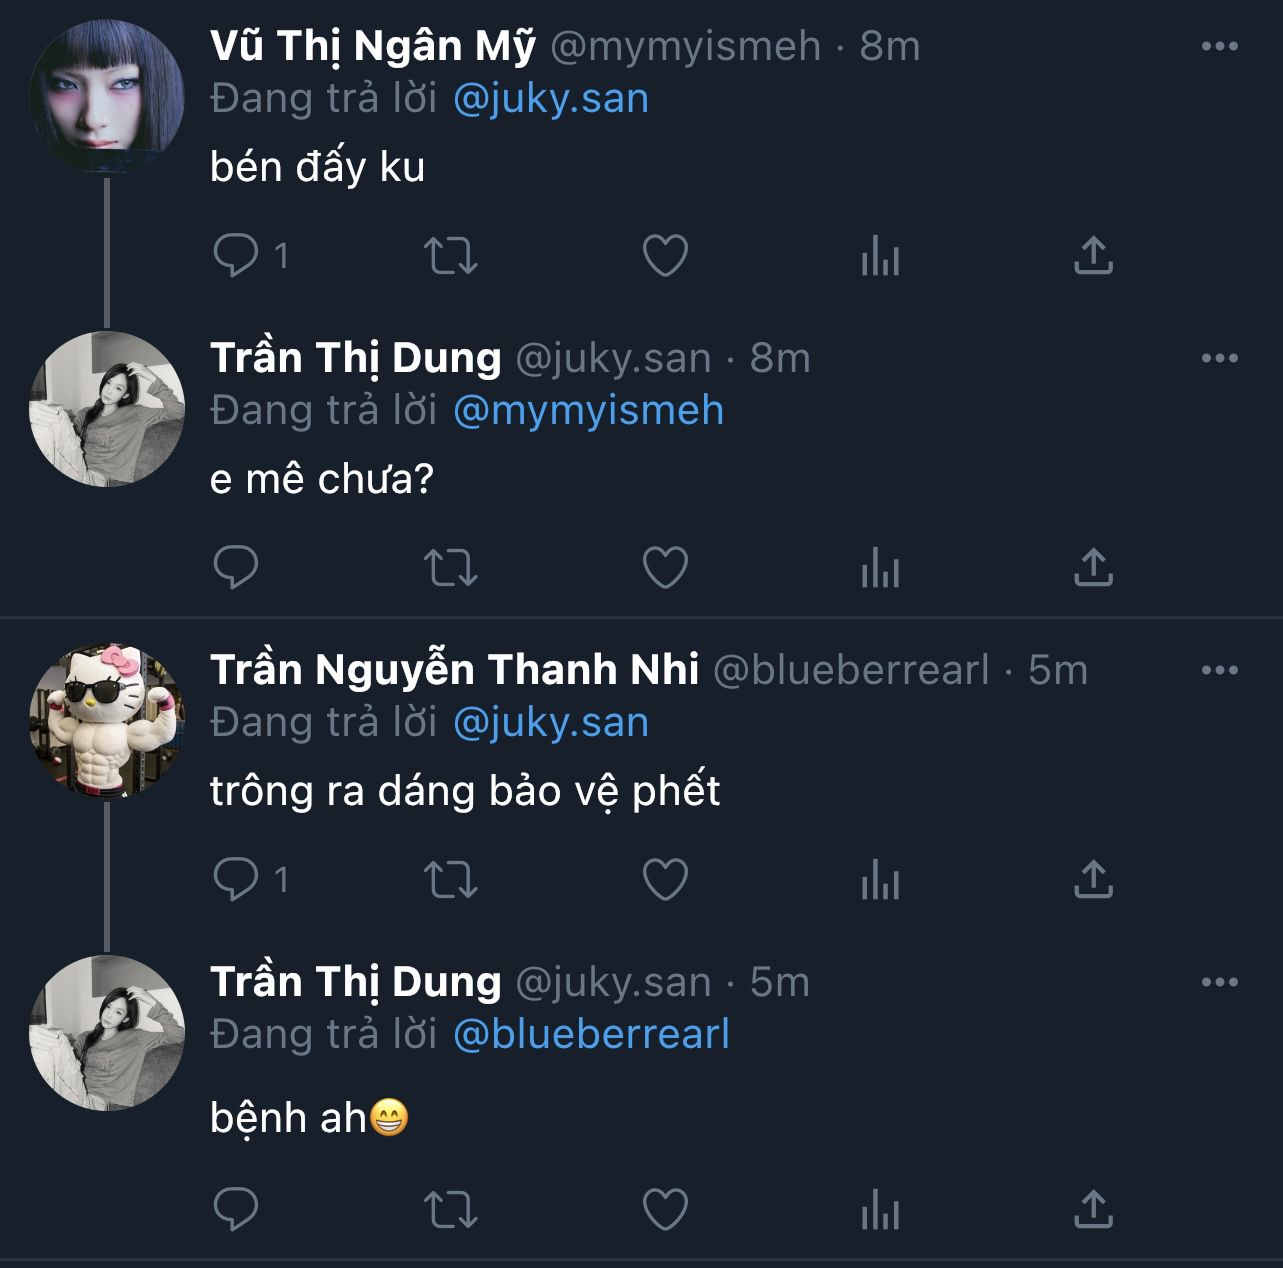Click the Hello Kitty profile avatar

click(x=107, y=721)
